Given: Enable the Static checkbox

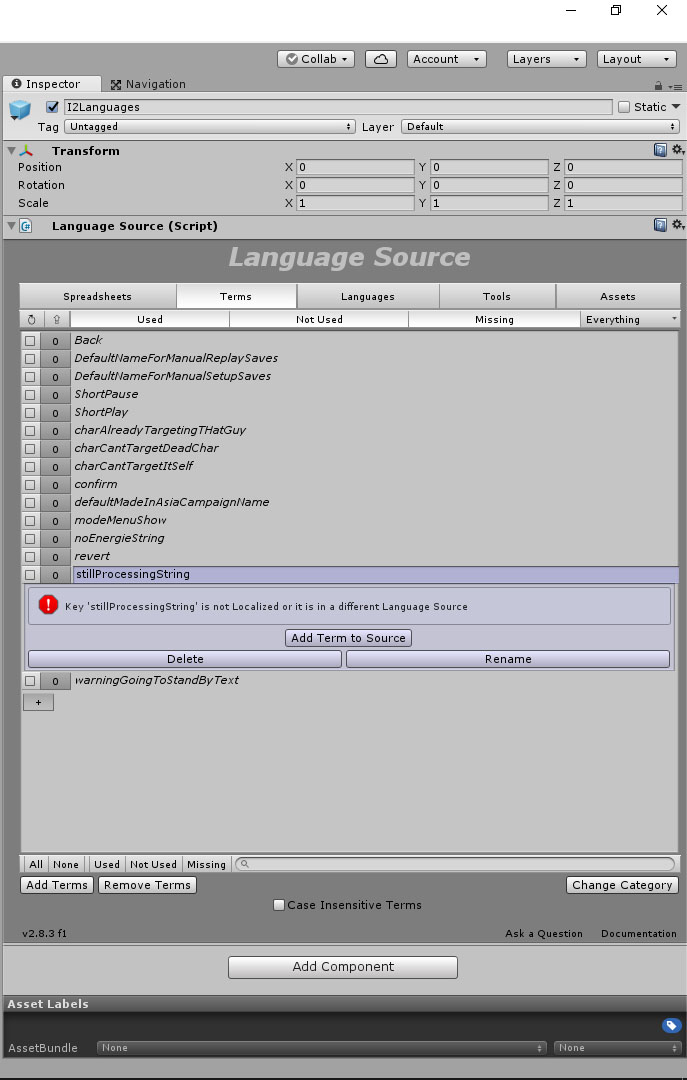Looking at the screenshot, I should [624, 107].
